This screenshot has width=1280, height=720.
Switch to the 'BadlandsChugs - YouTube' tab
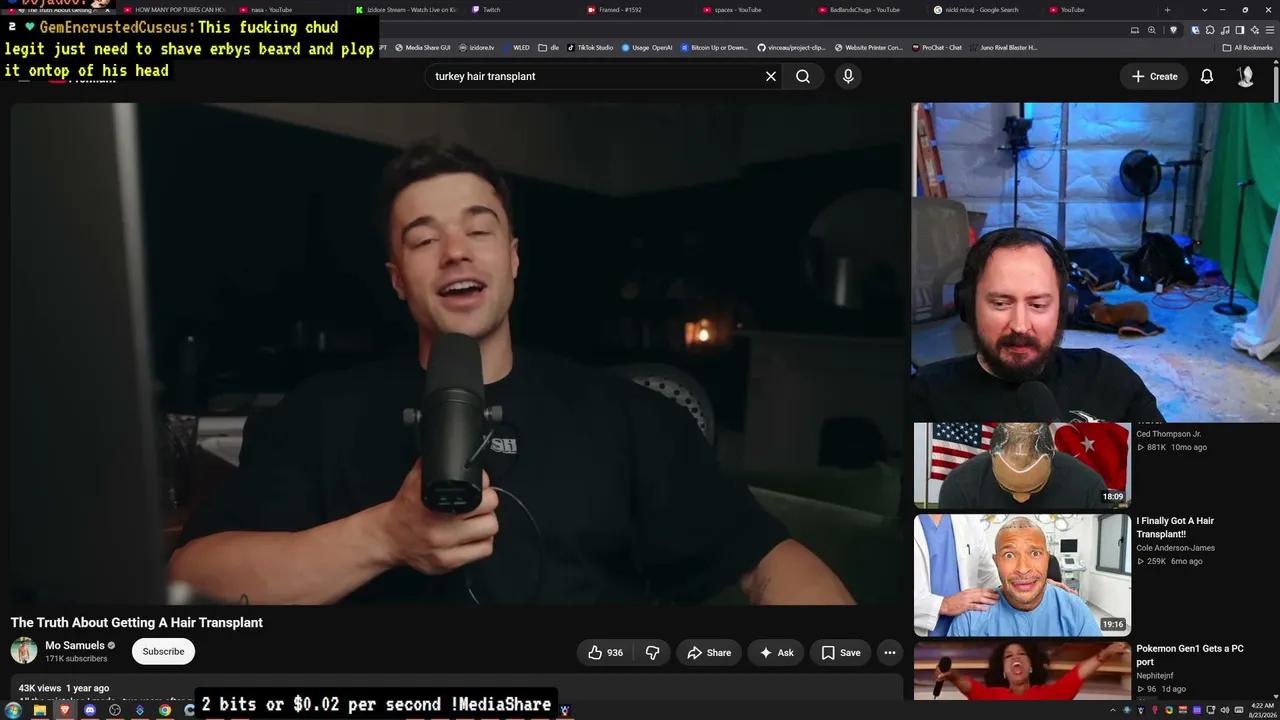(x=871, y=10)
